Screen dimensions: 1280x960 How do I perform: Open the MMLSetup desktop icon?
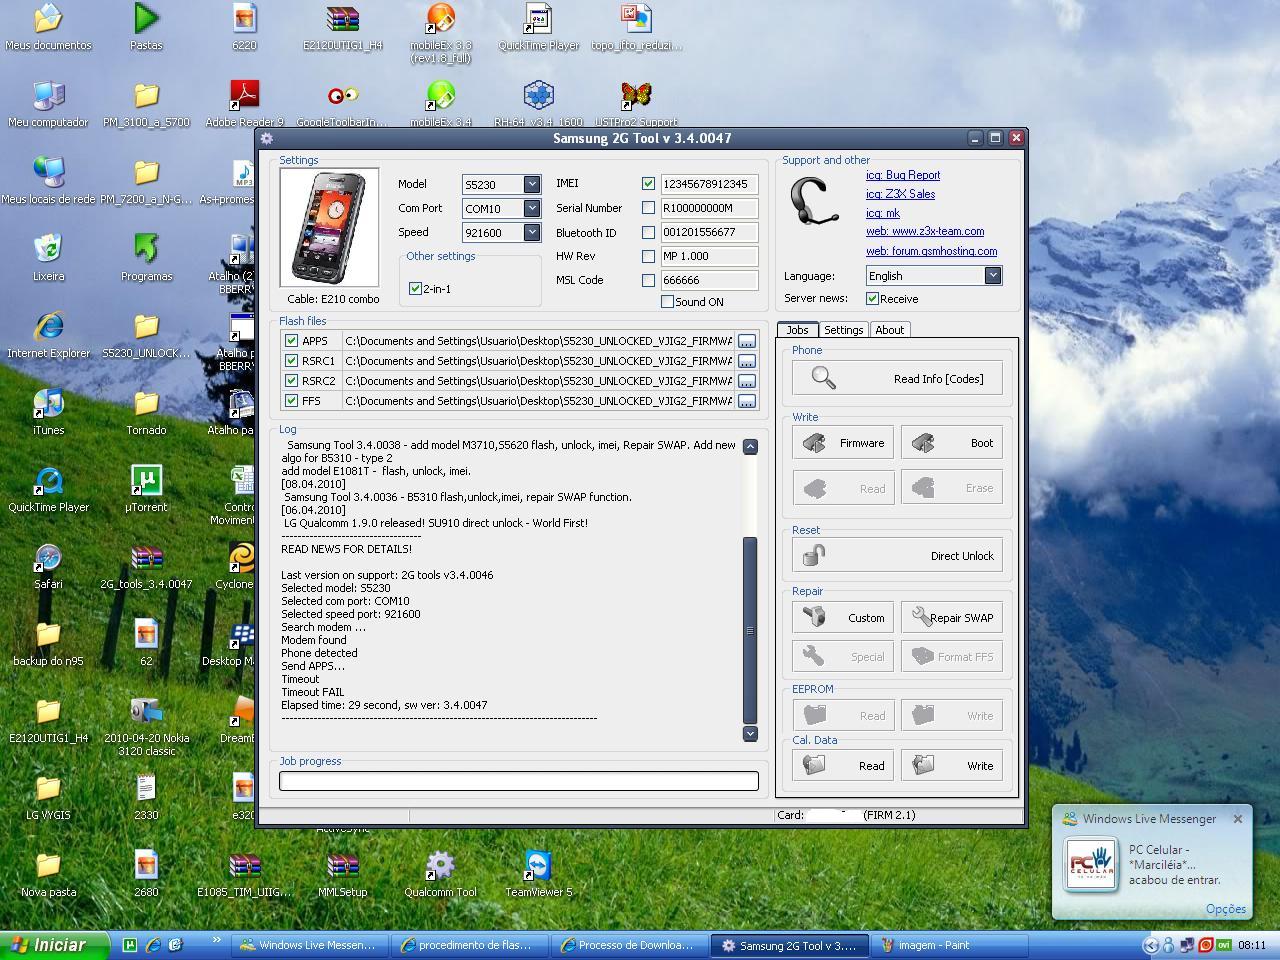[x=342, y=874]
